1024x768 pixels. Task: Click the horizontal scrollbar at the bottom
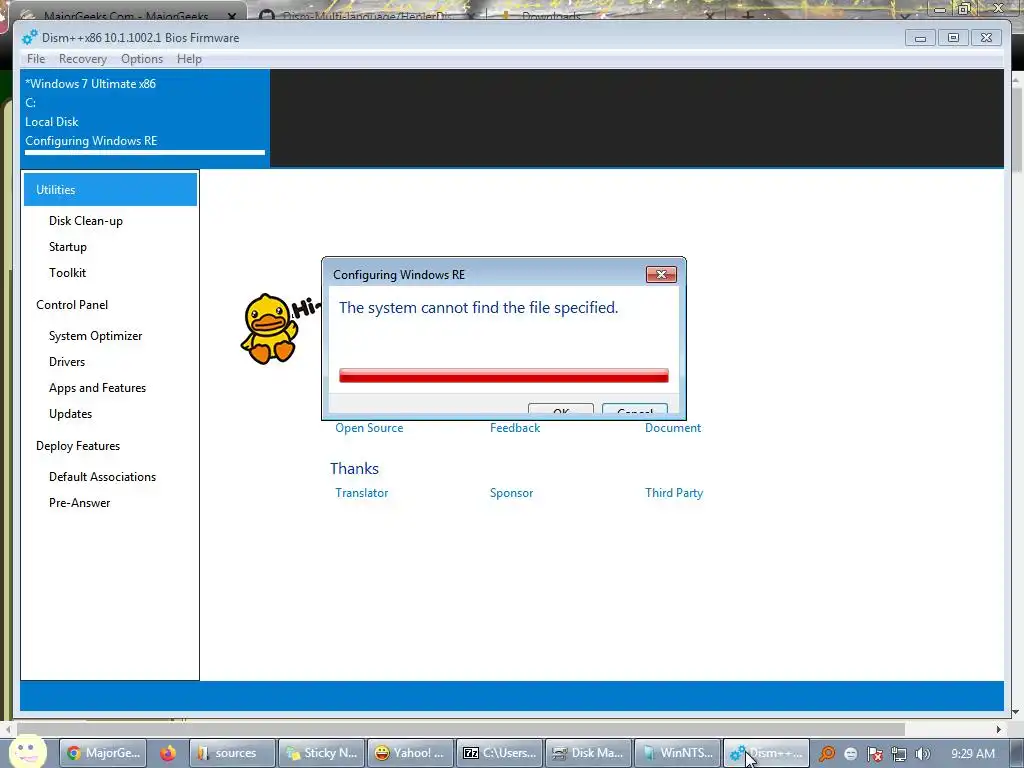point(460,729)
